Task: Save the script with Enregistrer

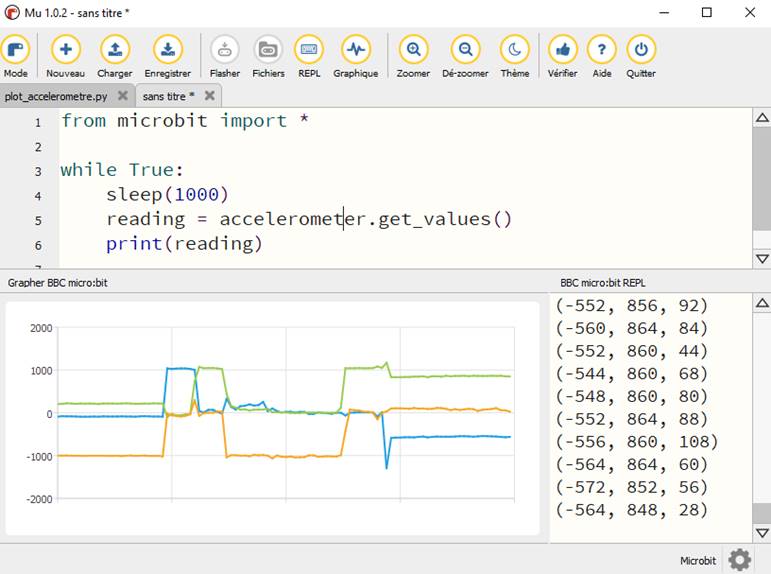Action: [168, 57]
